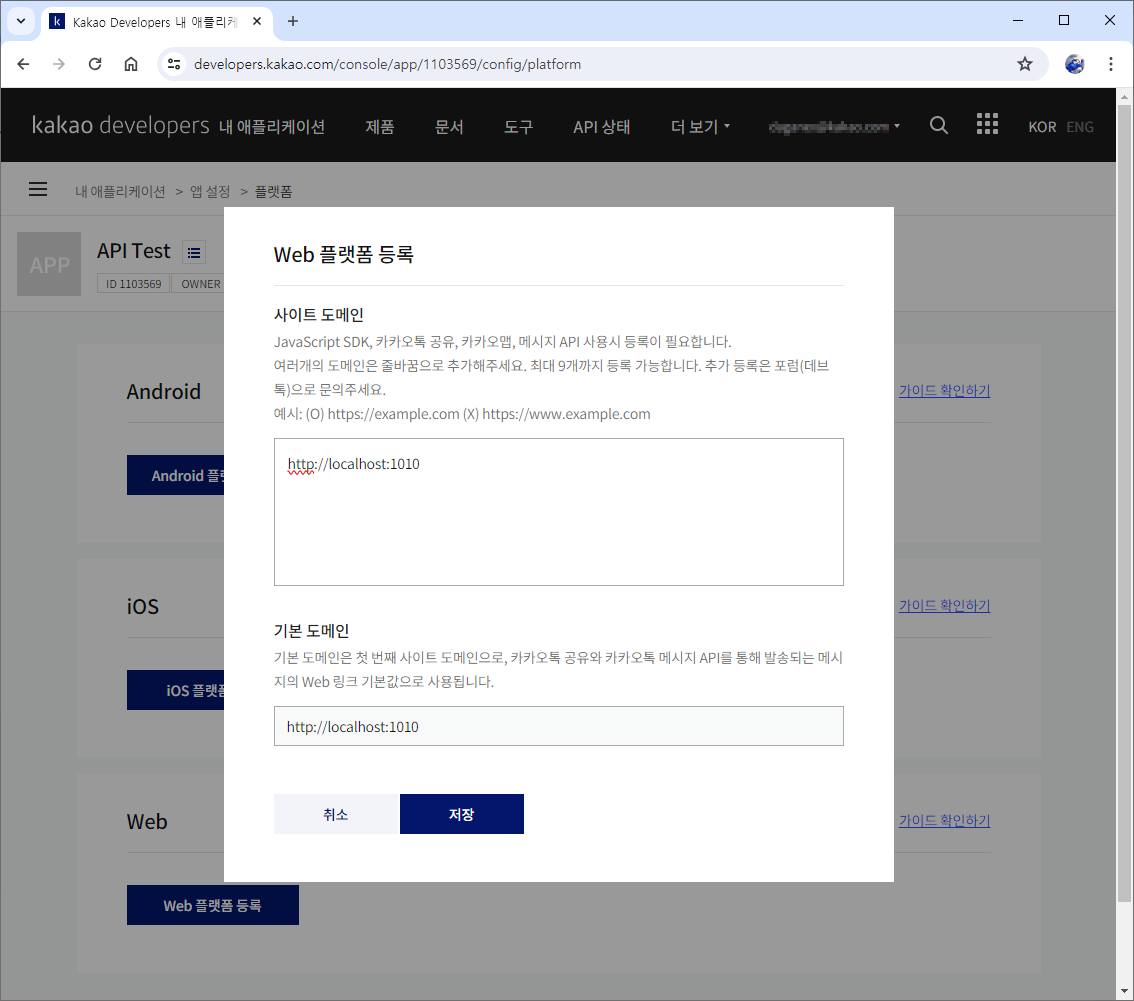
Task: Click the browser forward arrow
Action: 59,64
